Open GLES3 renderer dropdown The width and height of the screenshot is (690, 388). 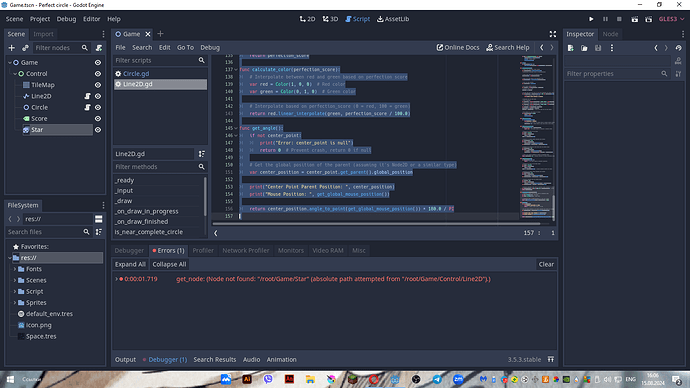click(671, 19)
